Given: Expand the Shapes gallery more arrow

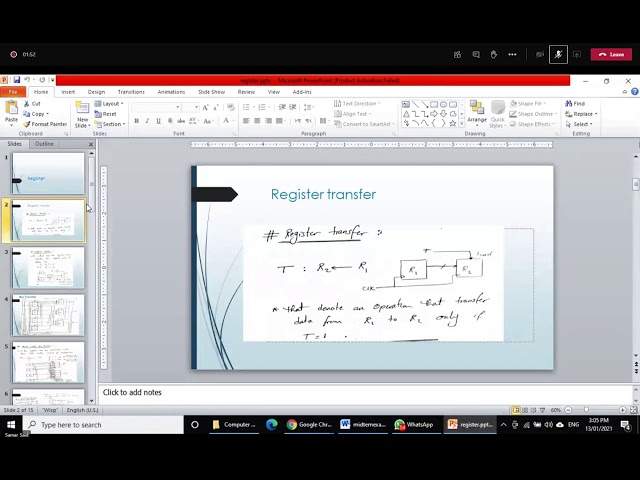Looking at the screenshot, I should 462,123.
